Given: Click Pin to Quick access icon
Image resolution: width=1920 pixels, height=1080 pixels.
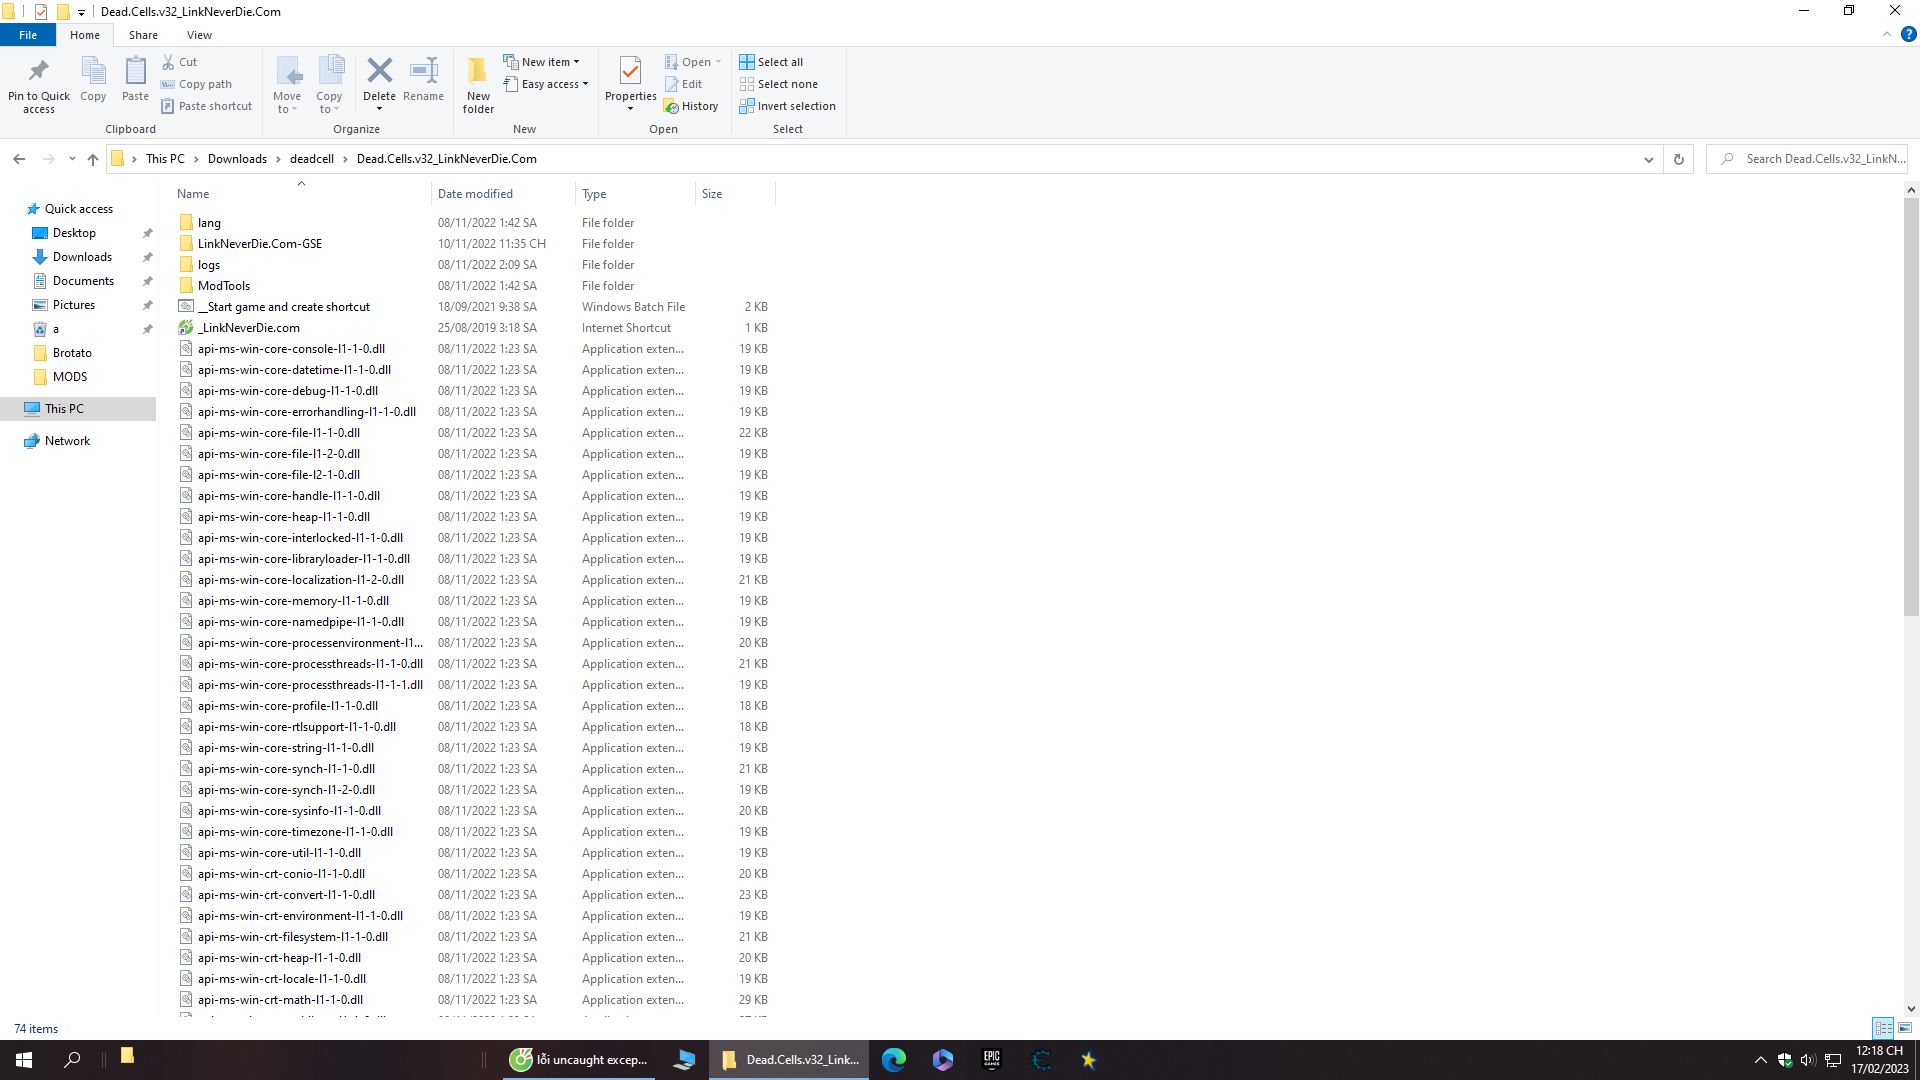Looking at the screenshot, I should point(38,71).
